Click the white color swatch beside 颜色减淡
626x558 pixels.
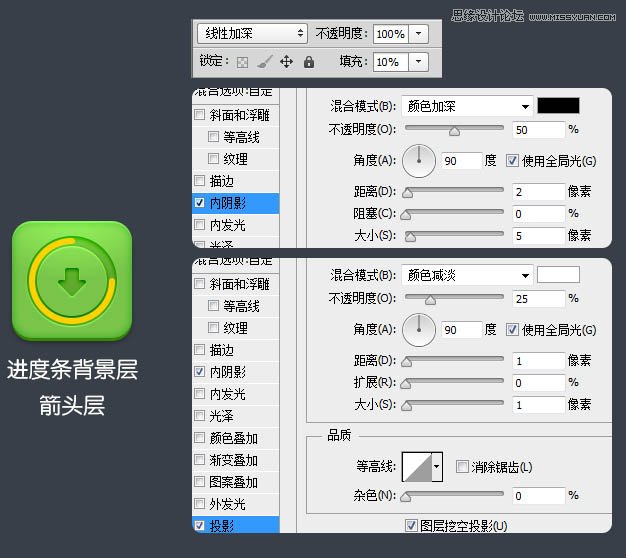558,275
